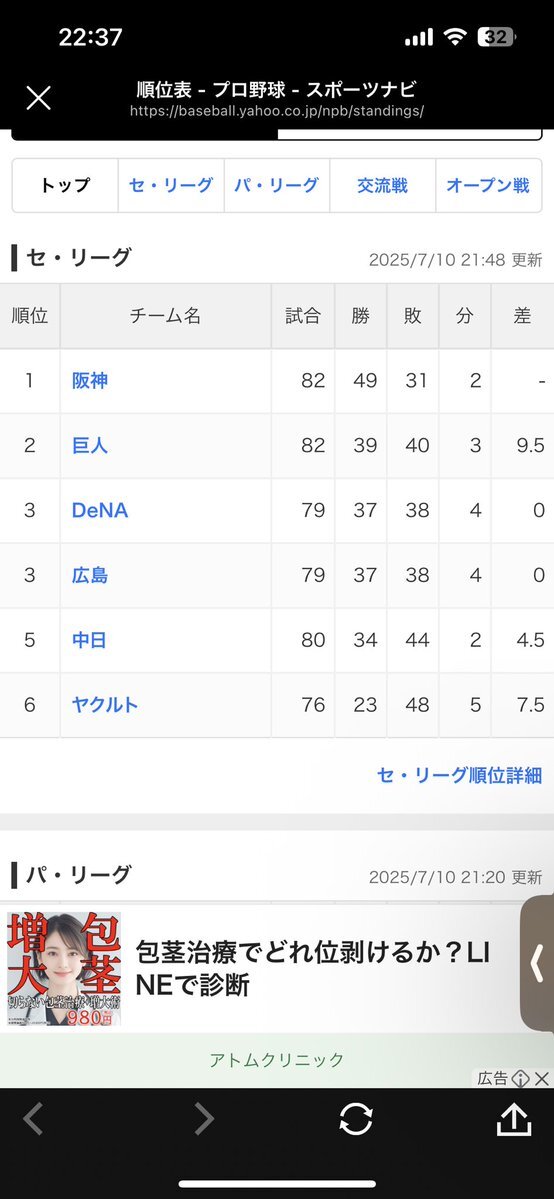Open the 巨人 team link
The image size is (554, 1199).
90,445
